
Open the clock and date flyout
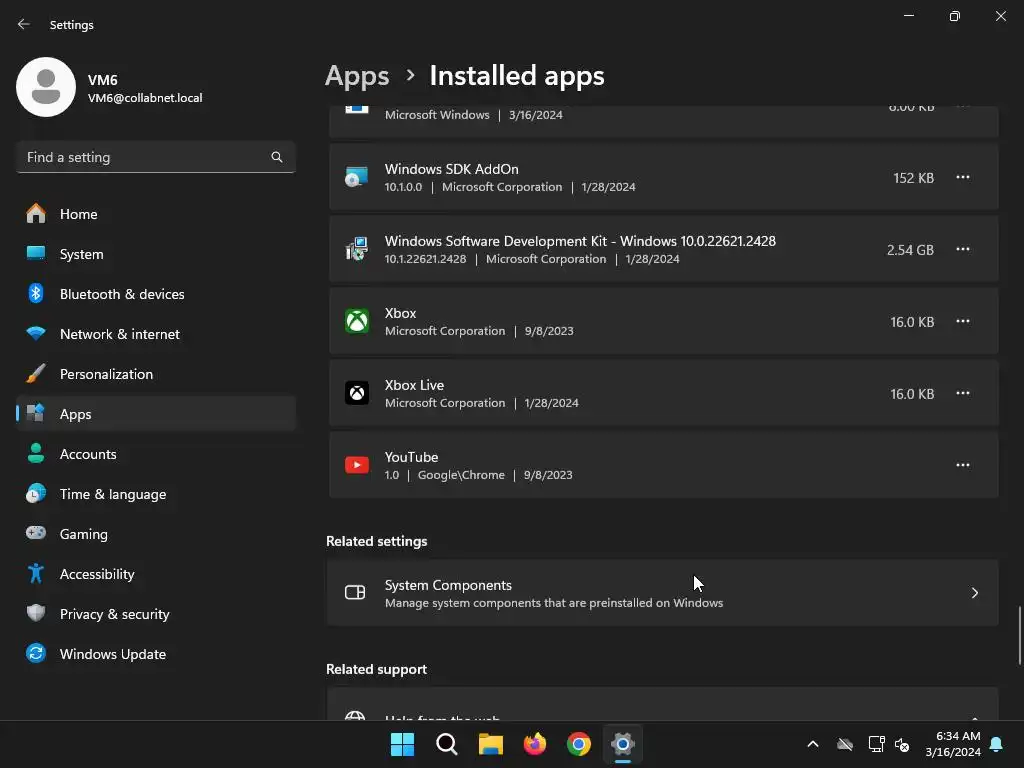tap(953, 744)
